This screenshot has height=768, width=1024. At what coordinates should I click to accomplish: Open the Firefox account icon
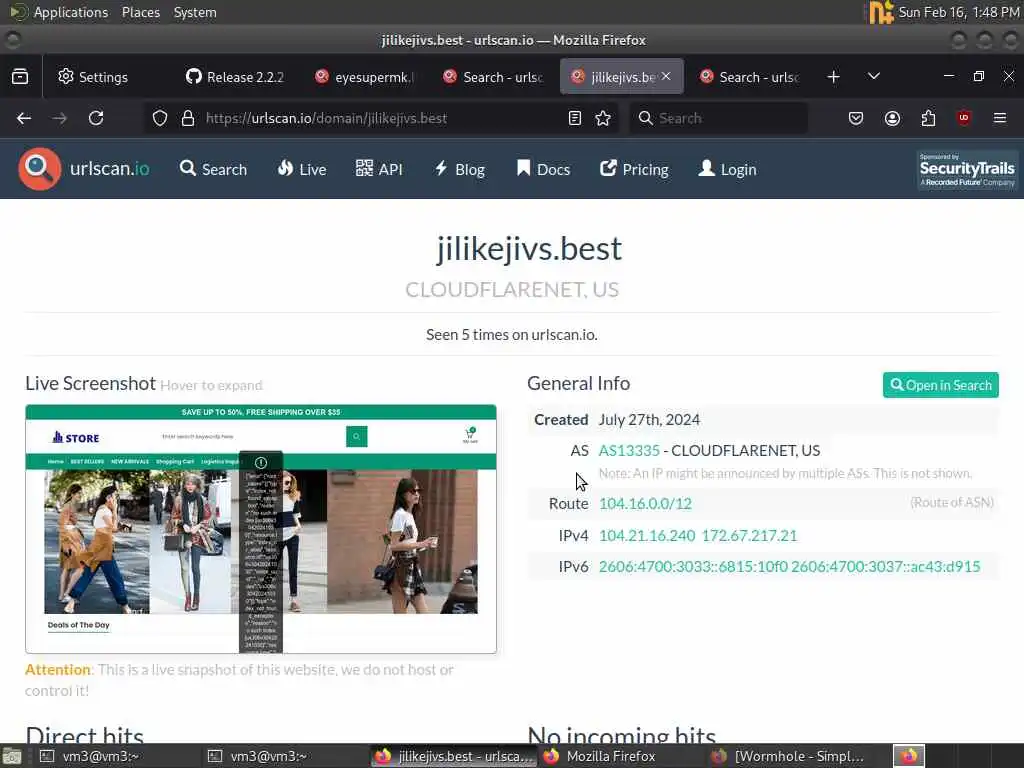(x=892, y=118)
